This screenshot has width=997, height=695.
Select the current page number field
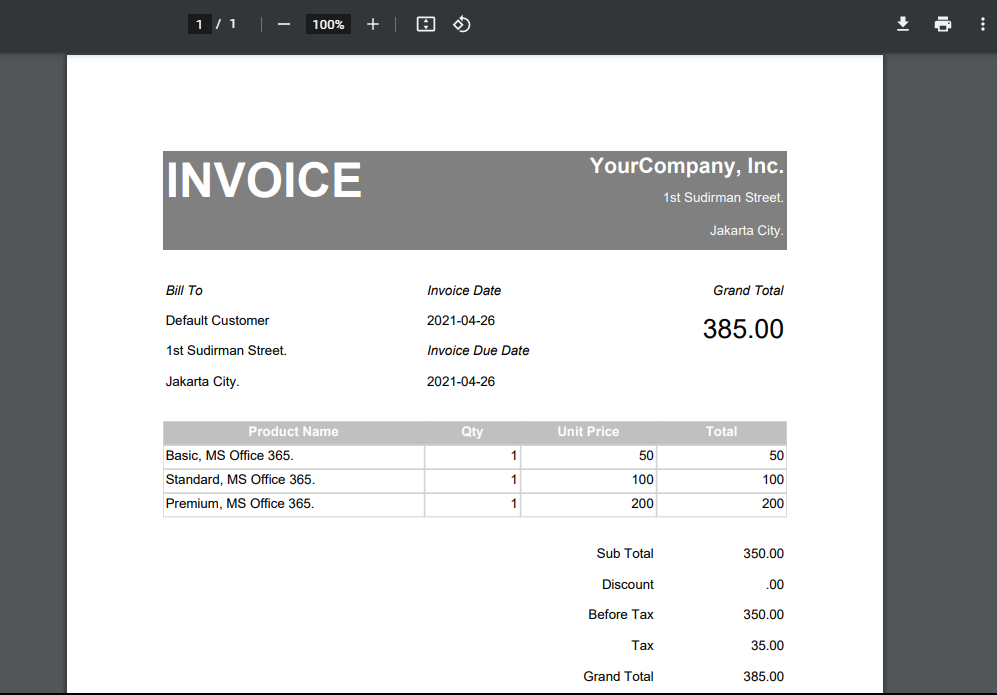tap(199, 24)
